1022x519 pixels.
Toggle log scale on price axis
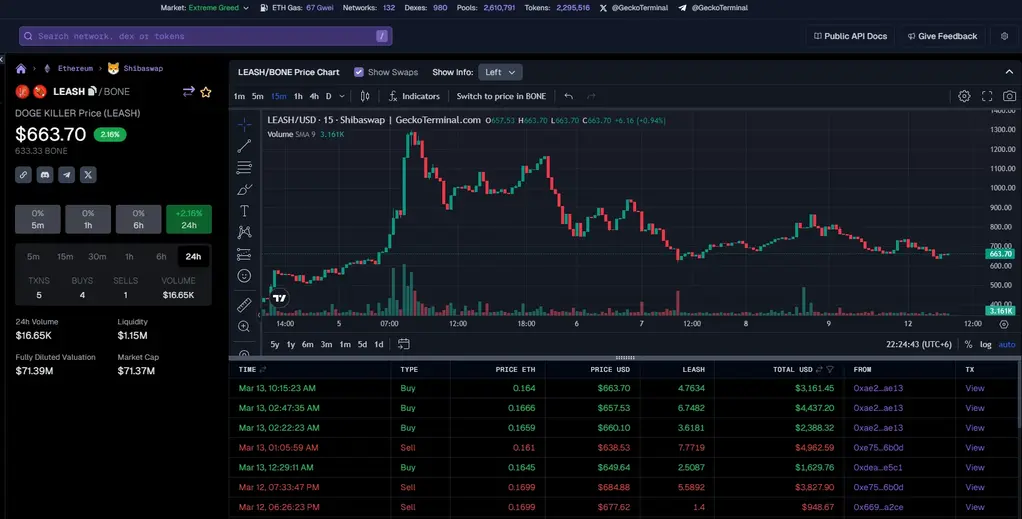pos(986,344)
